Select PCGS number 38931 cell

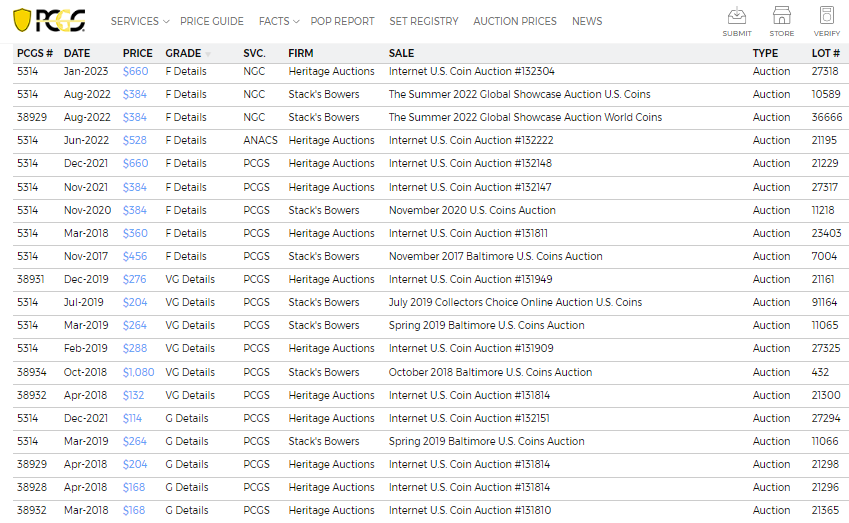coord(30,279)
